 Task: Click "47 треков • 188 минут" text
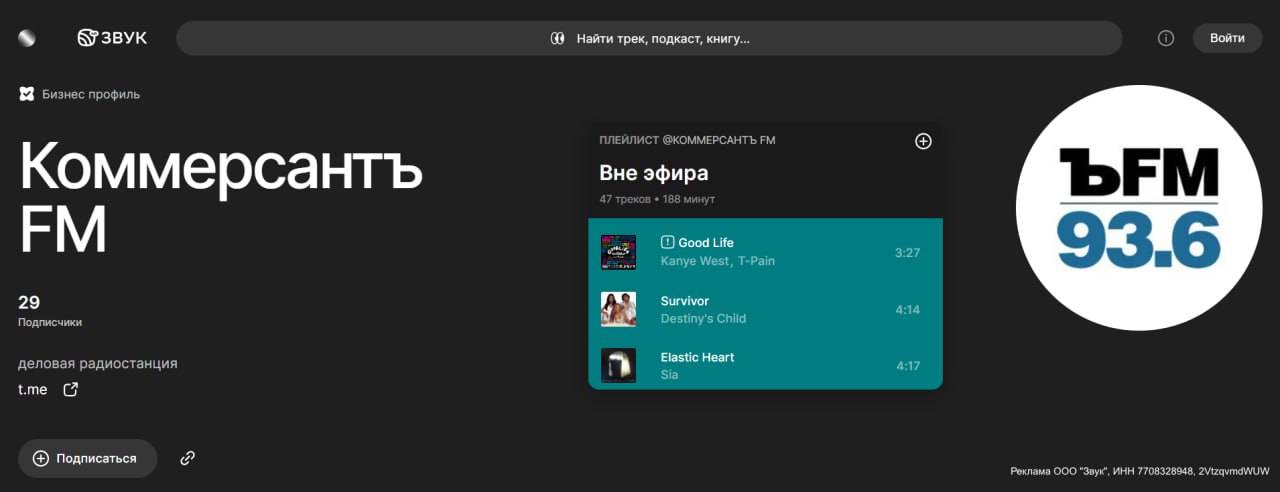tap(657, 199)
